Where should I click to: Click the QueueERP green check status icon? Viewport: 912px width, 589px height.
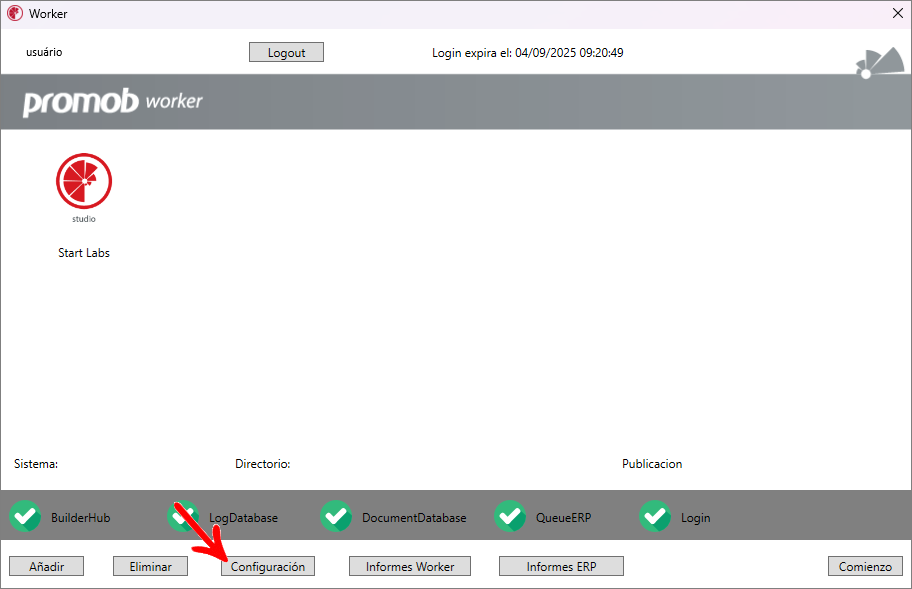[510, 516]
